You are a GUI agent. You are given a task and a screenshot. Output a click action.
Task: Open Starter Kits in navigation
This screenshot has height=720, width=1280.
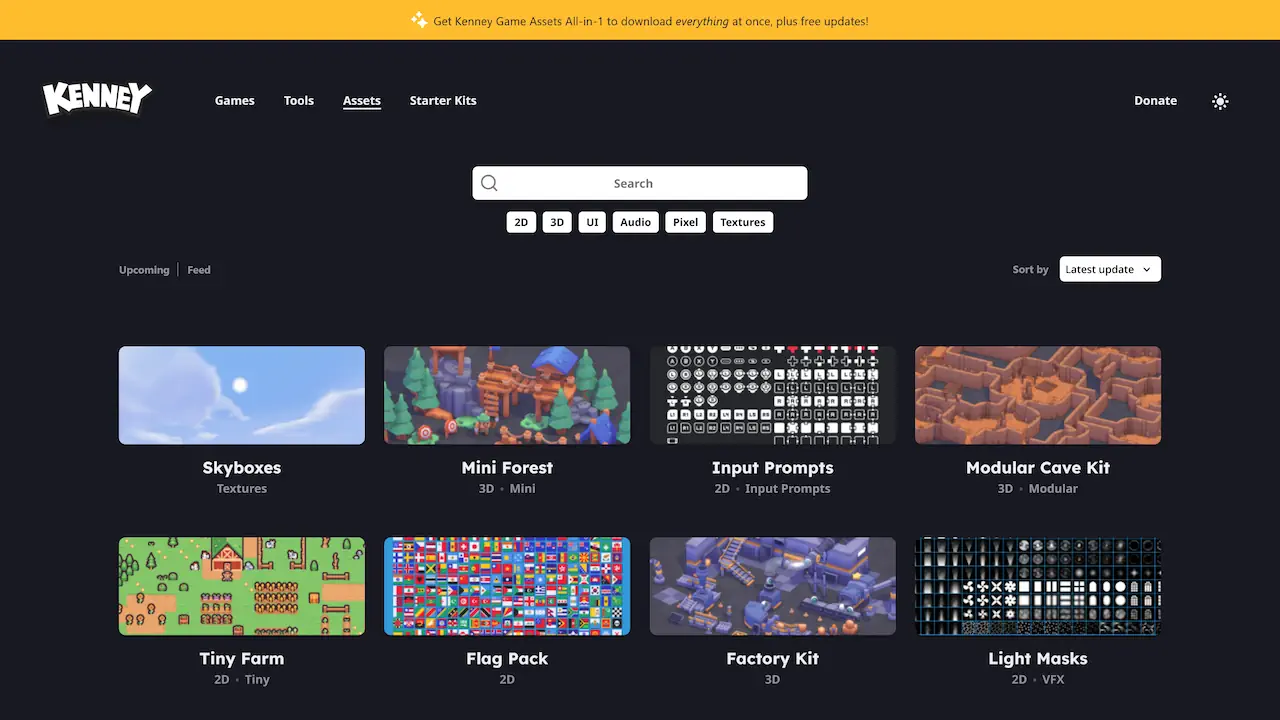[x=443, y=101]
